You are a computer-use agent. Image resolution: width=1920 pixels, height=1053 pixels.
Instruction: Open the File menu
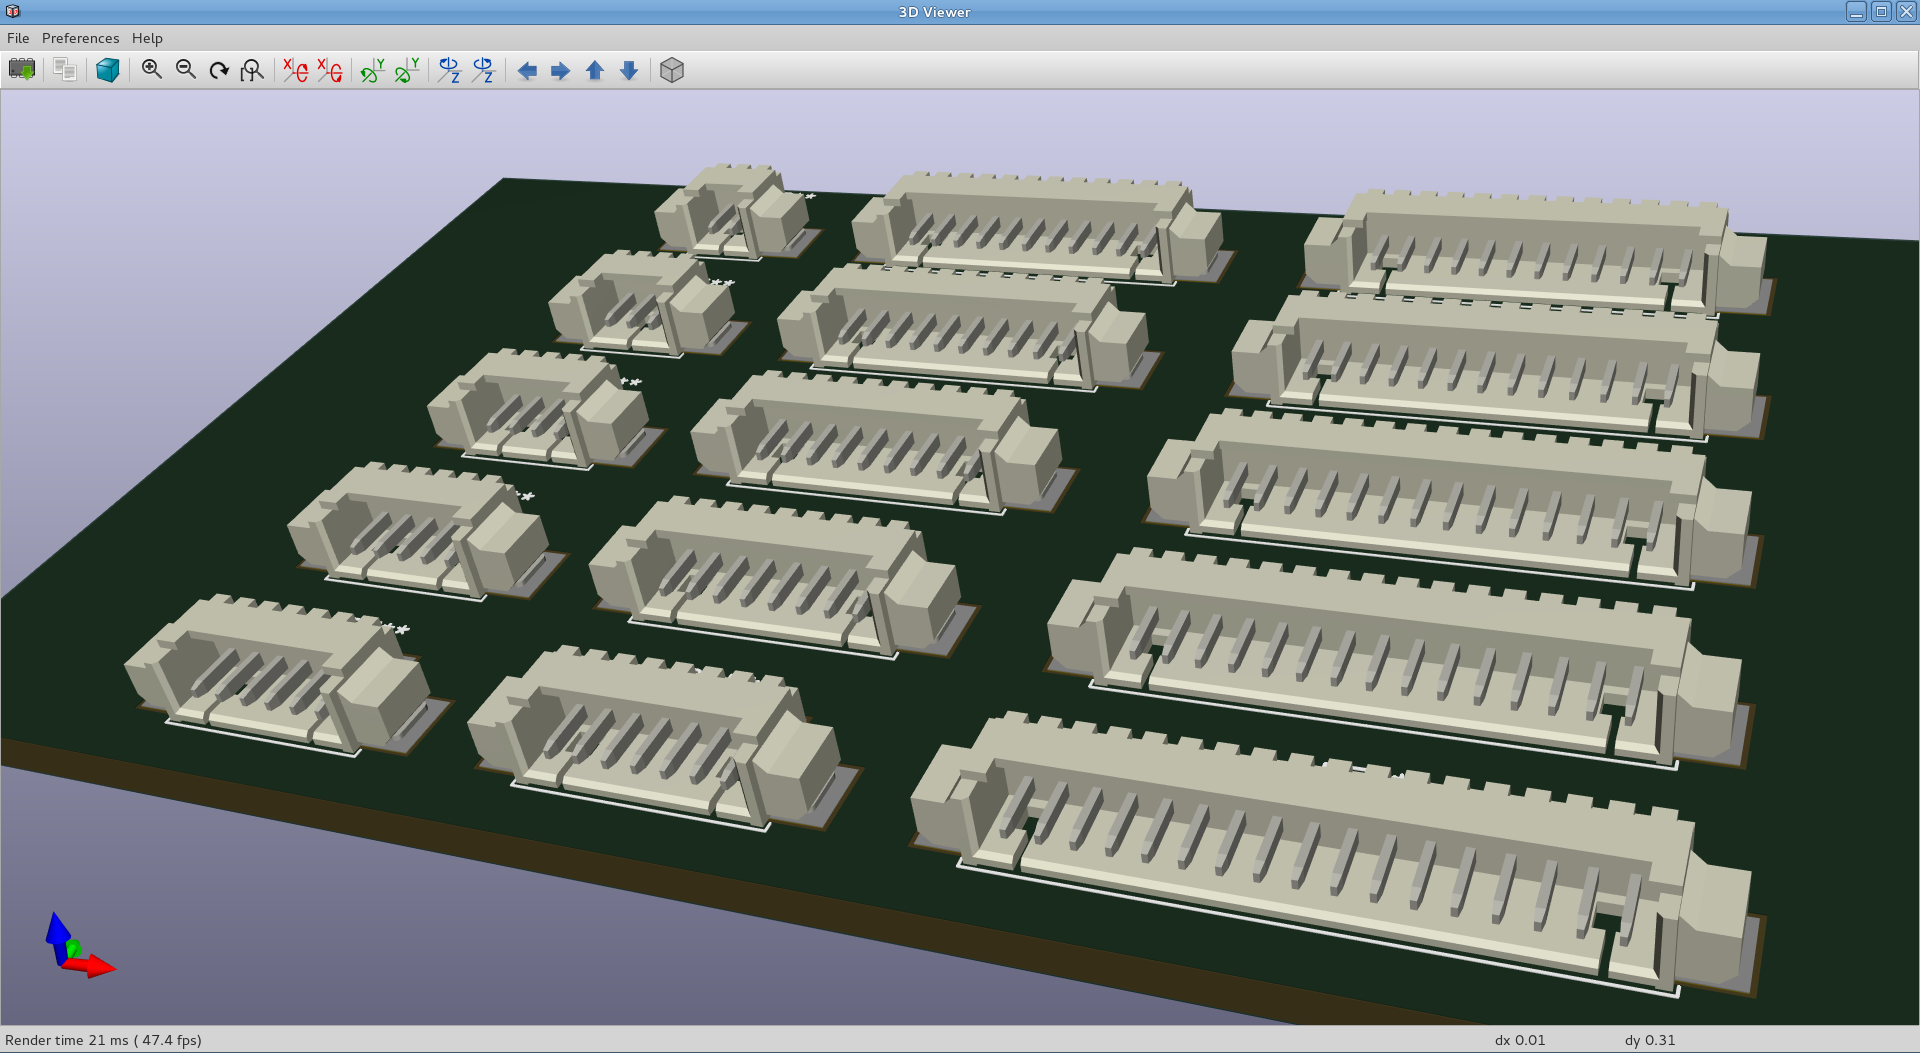[x=18, y=38]
